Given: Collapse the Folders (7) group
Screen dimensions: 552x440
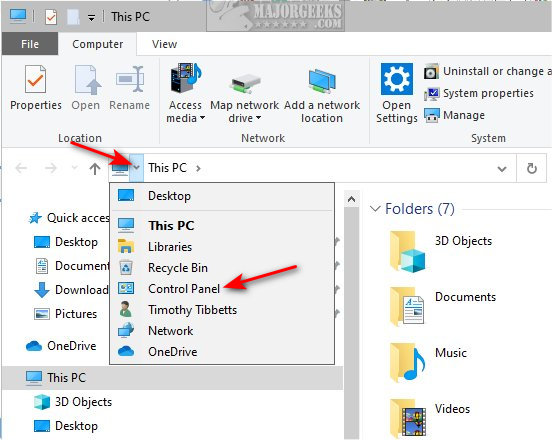Looking at the screenshot, I should pos(375,209).
